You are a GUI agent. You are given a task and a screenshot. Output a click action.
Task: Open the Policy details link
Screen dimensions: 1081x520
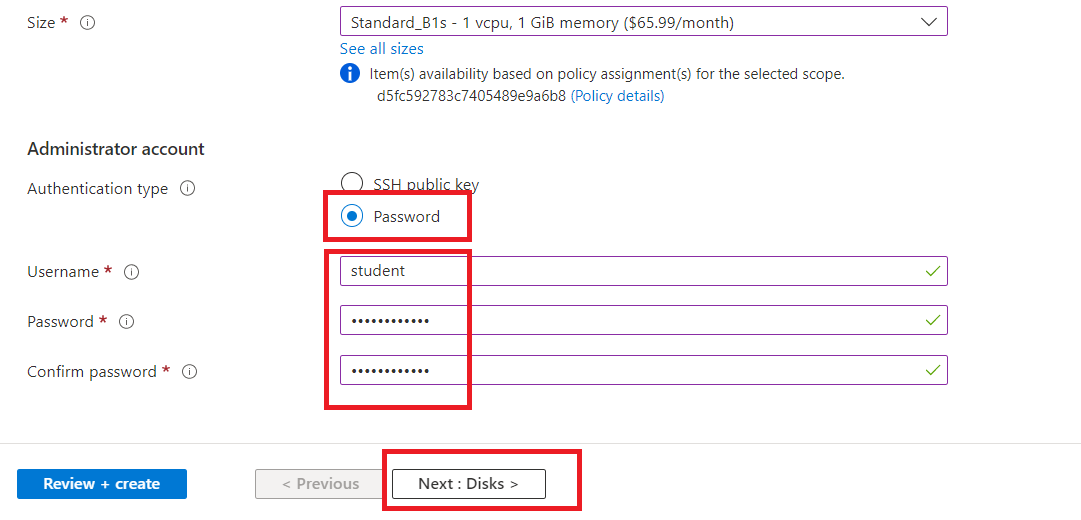pyautogui.click(x=617, y=96)
